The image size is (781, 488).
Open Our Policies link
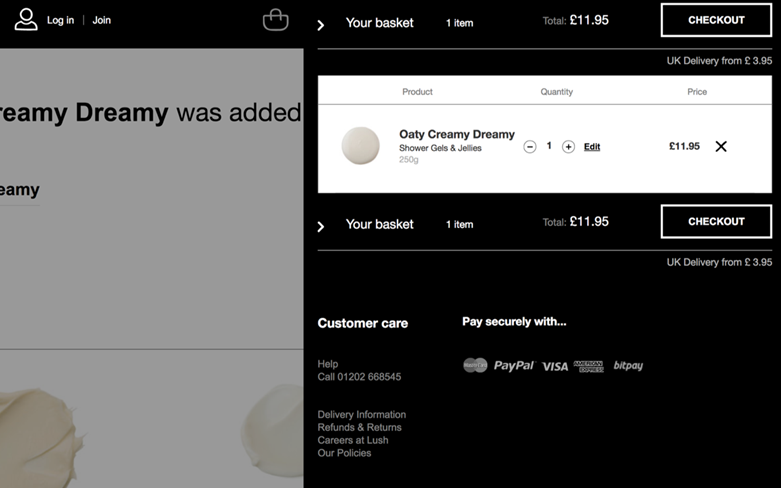344,453
